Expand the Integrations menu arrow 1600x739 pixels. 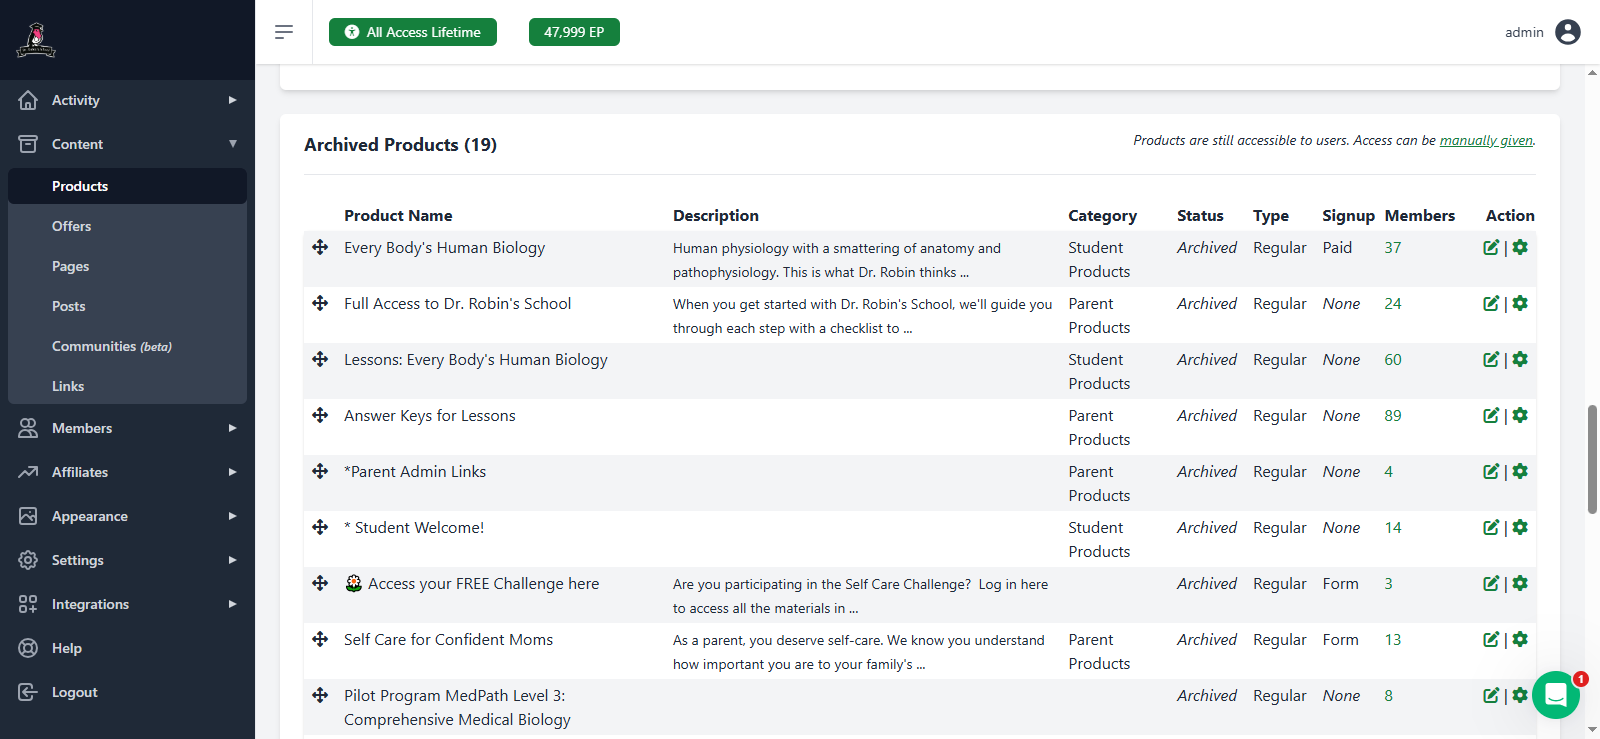coord(232,604)
